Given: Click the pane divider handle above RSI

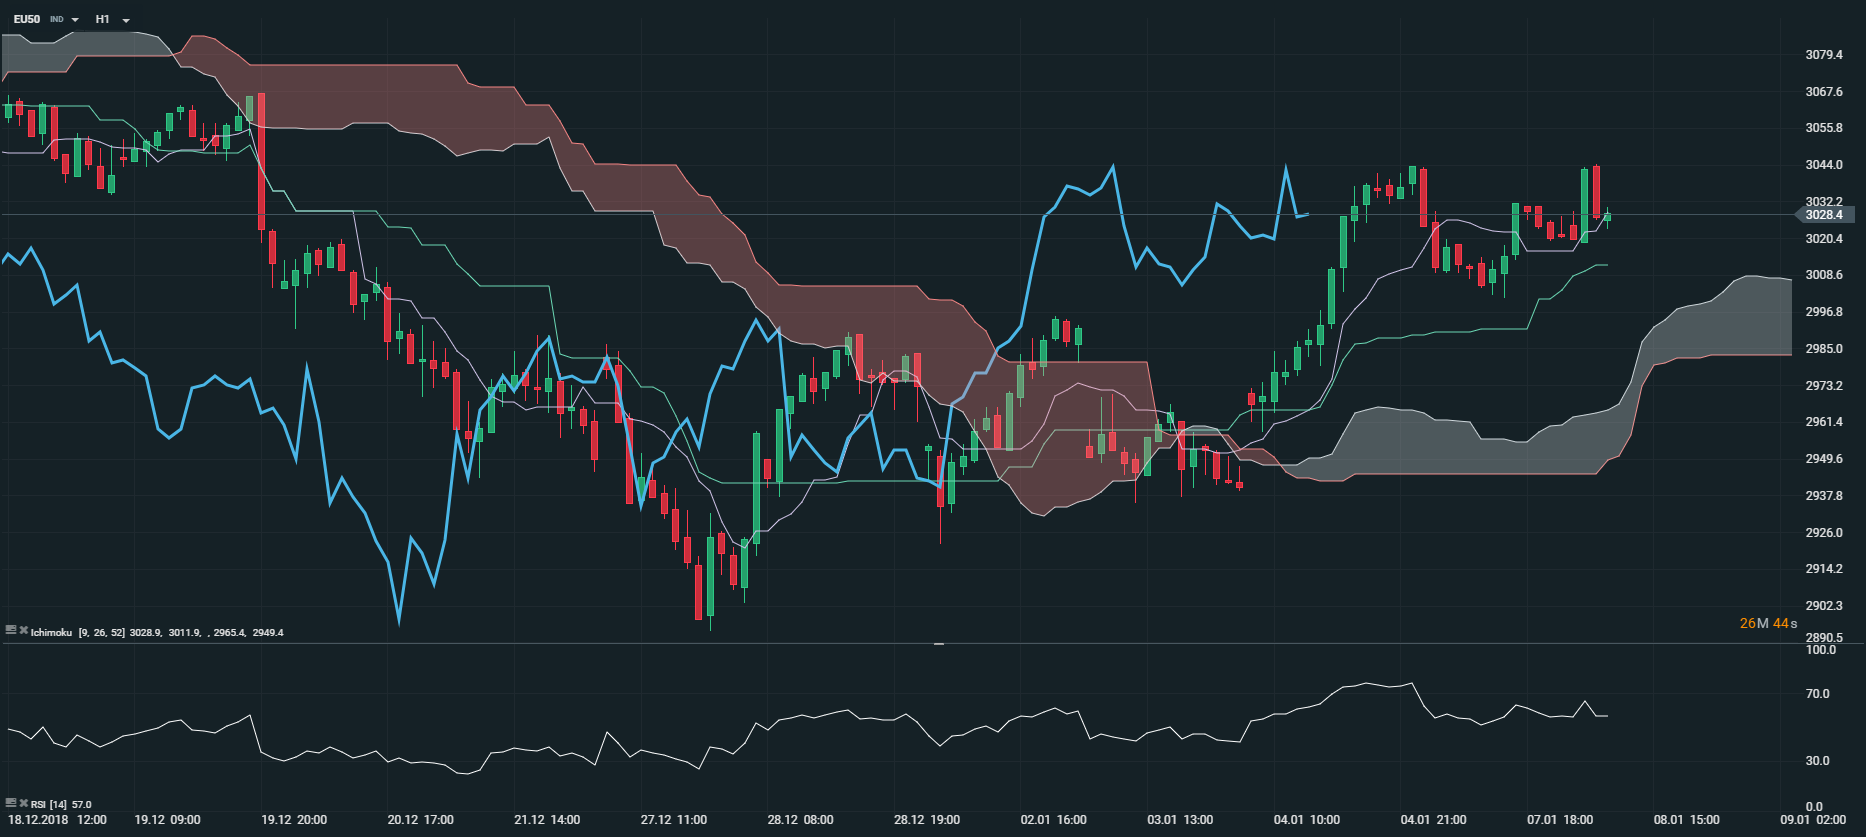Looking at the screenshot, I should [938, 644].
